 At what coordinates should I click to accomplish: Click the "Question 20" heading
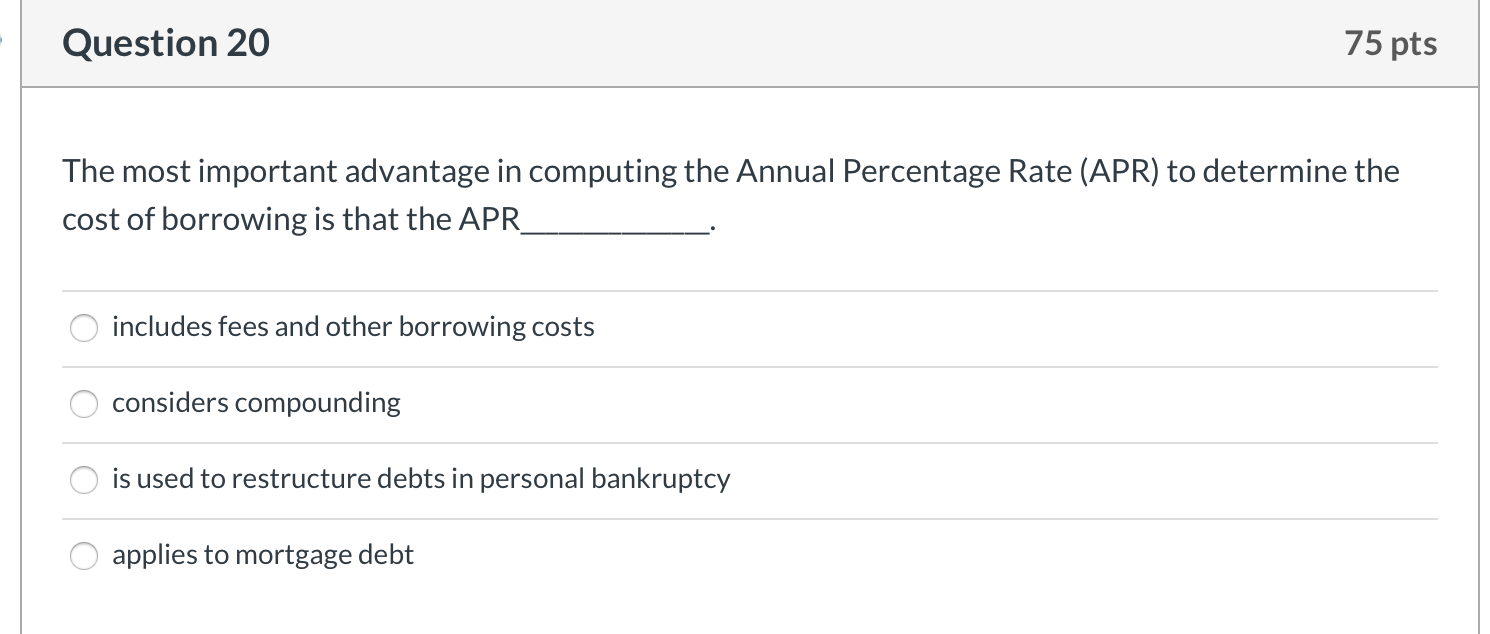tap(165, 42)
